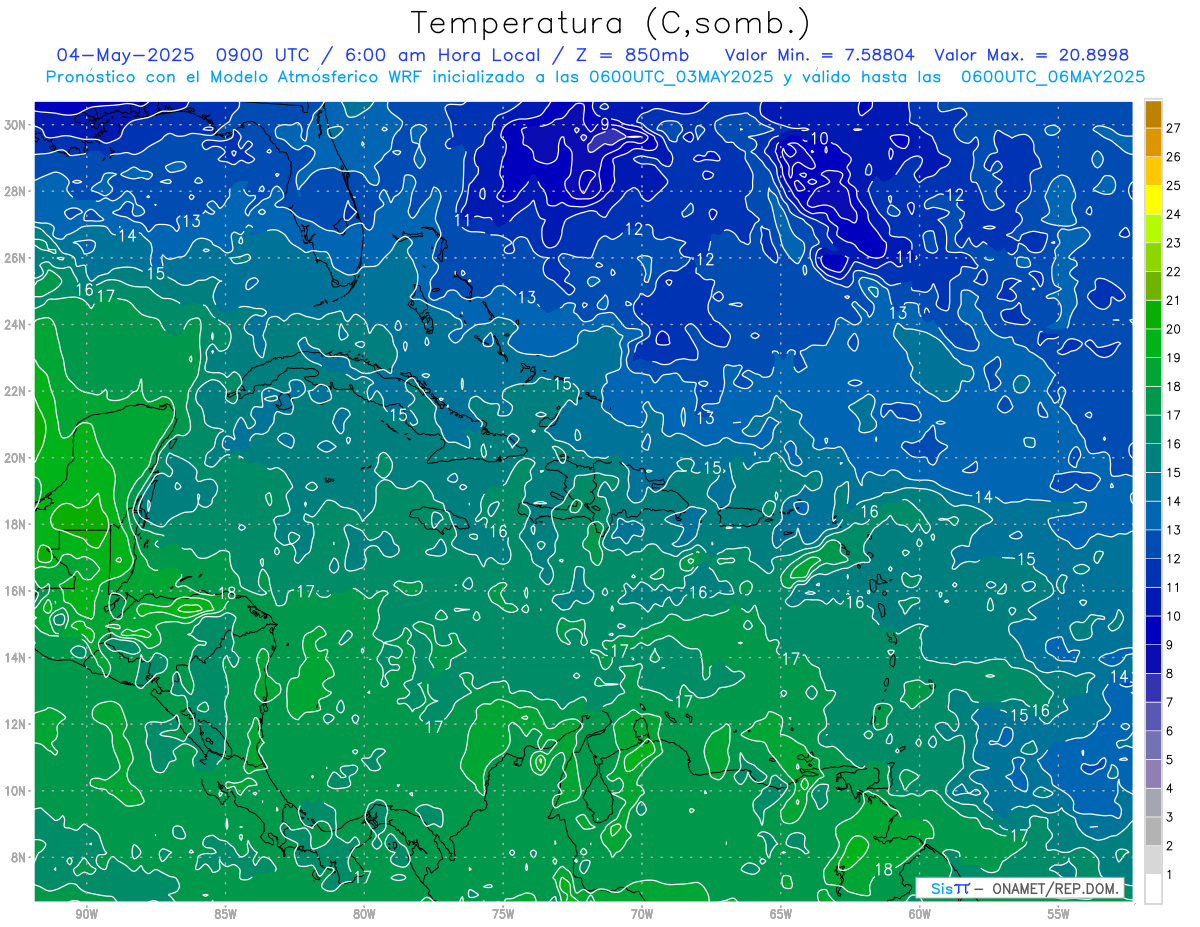
Task: Click the '18N' latitude axis label
Action: point(17,524)
